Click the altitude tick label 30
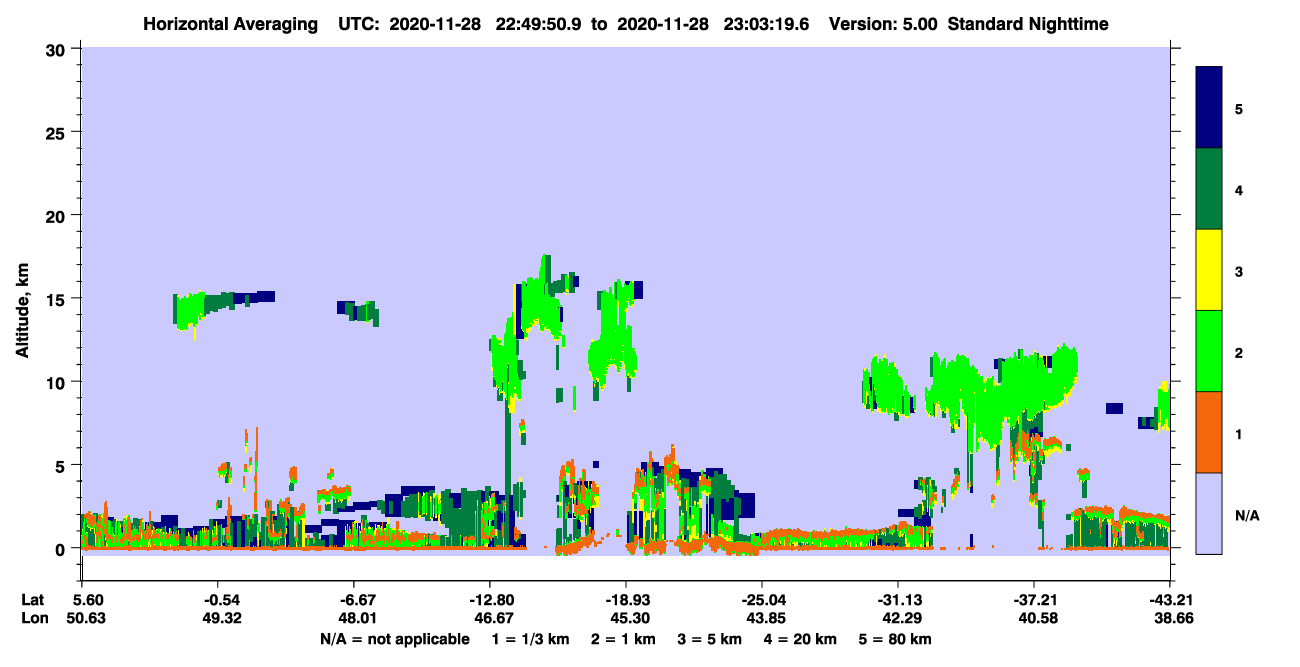 58,49
